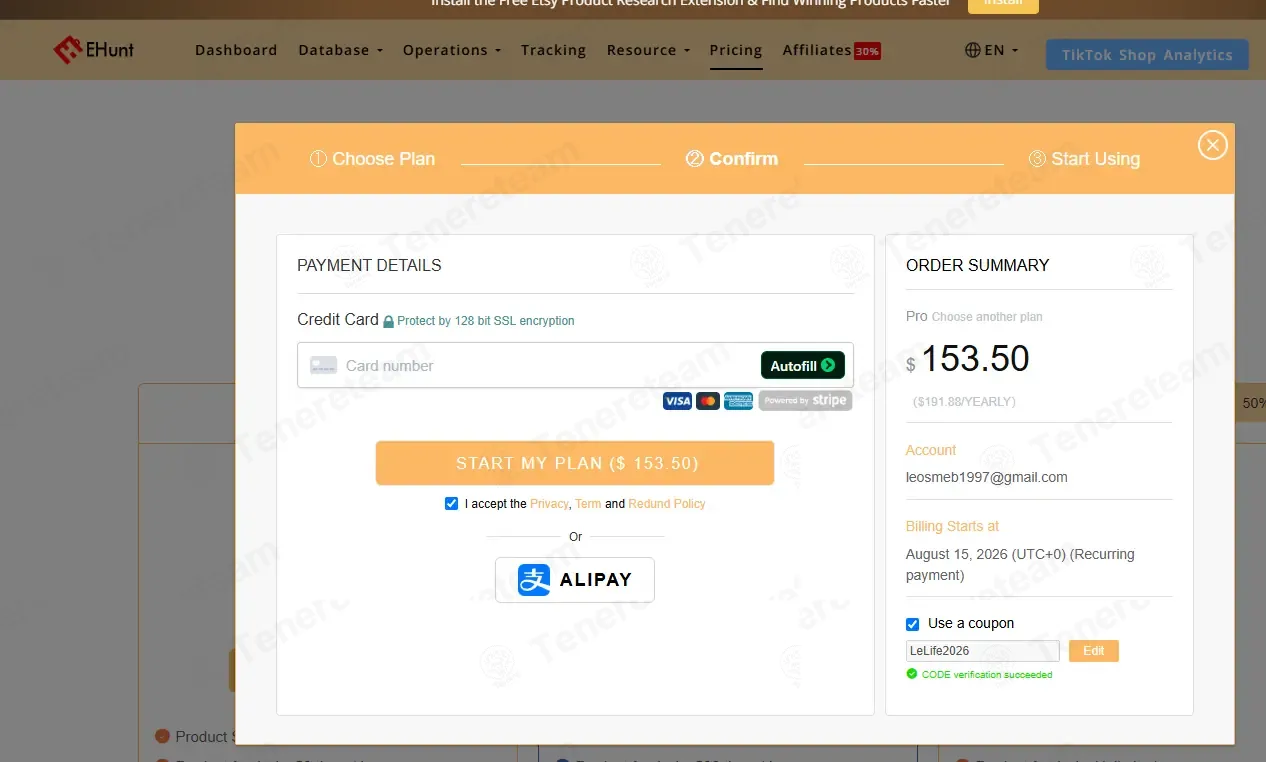Click the ORDER SUMMARY heading

coord(978,265)
